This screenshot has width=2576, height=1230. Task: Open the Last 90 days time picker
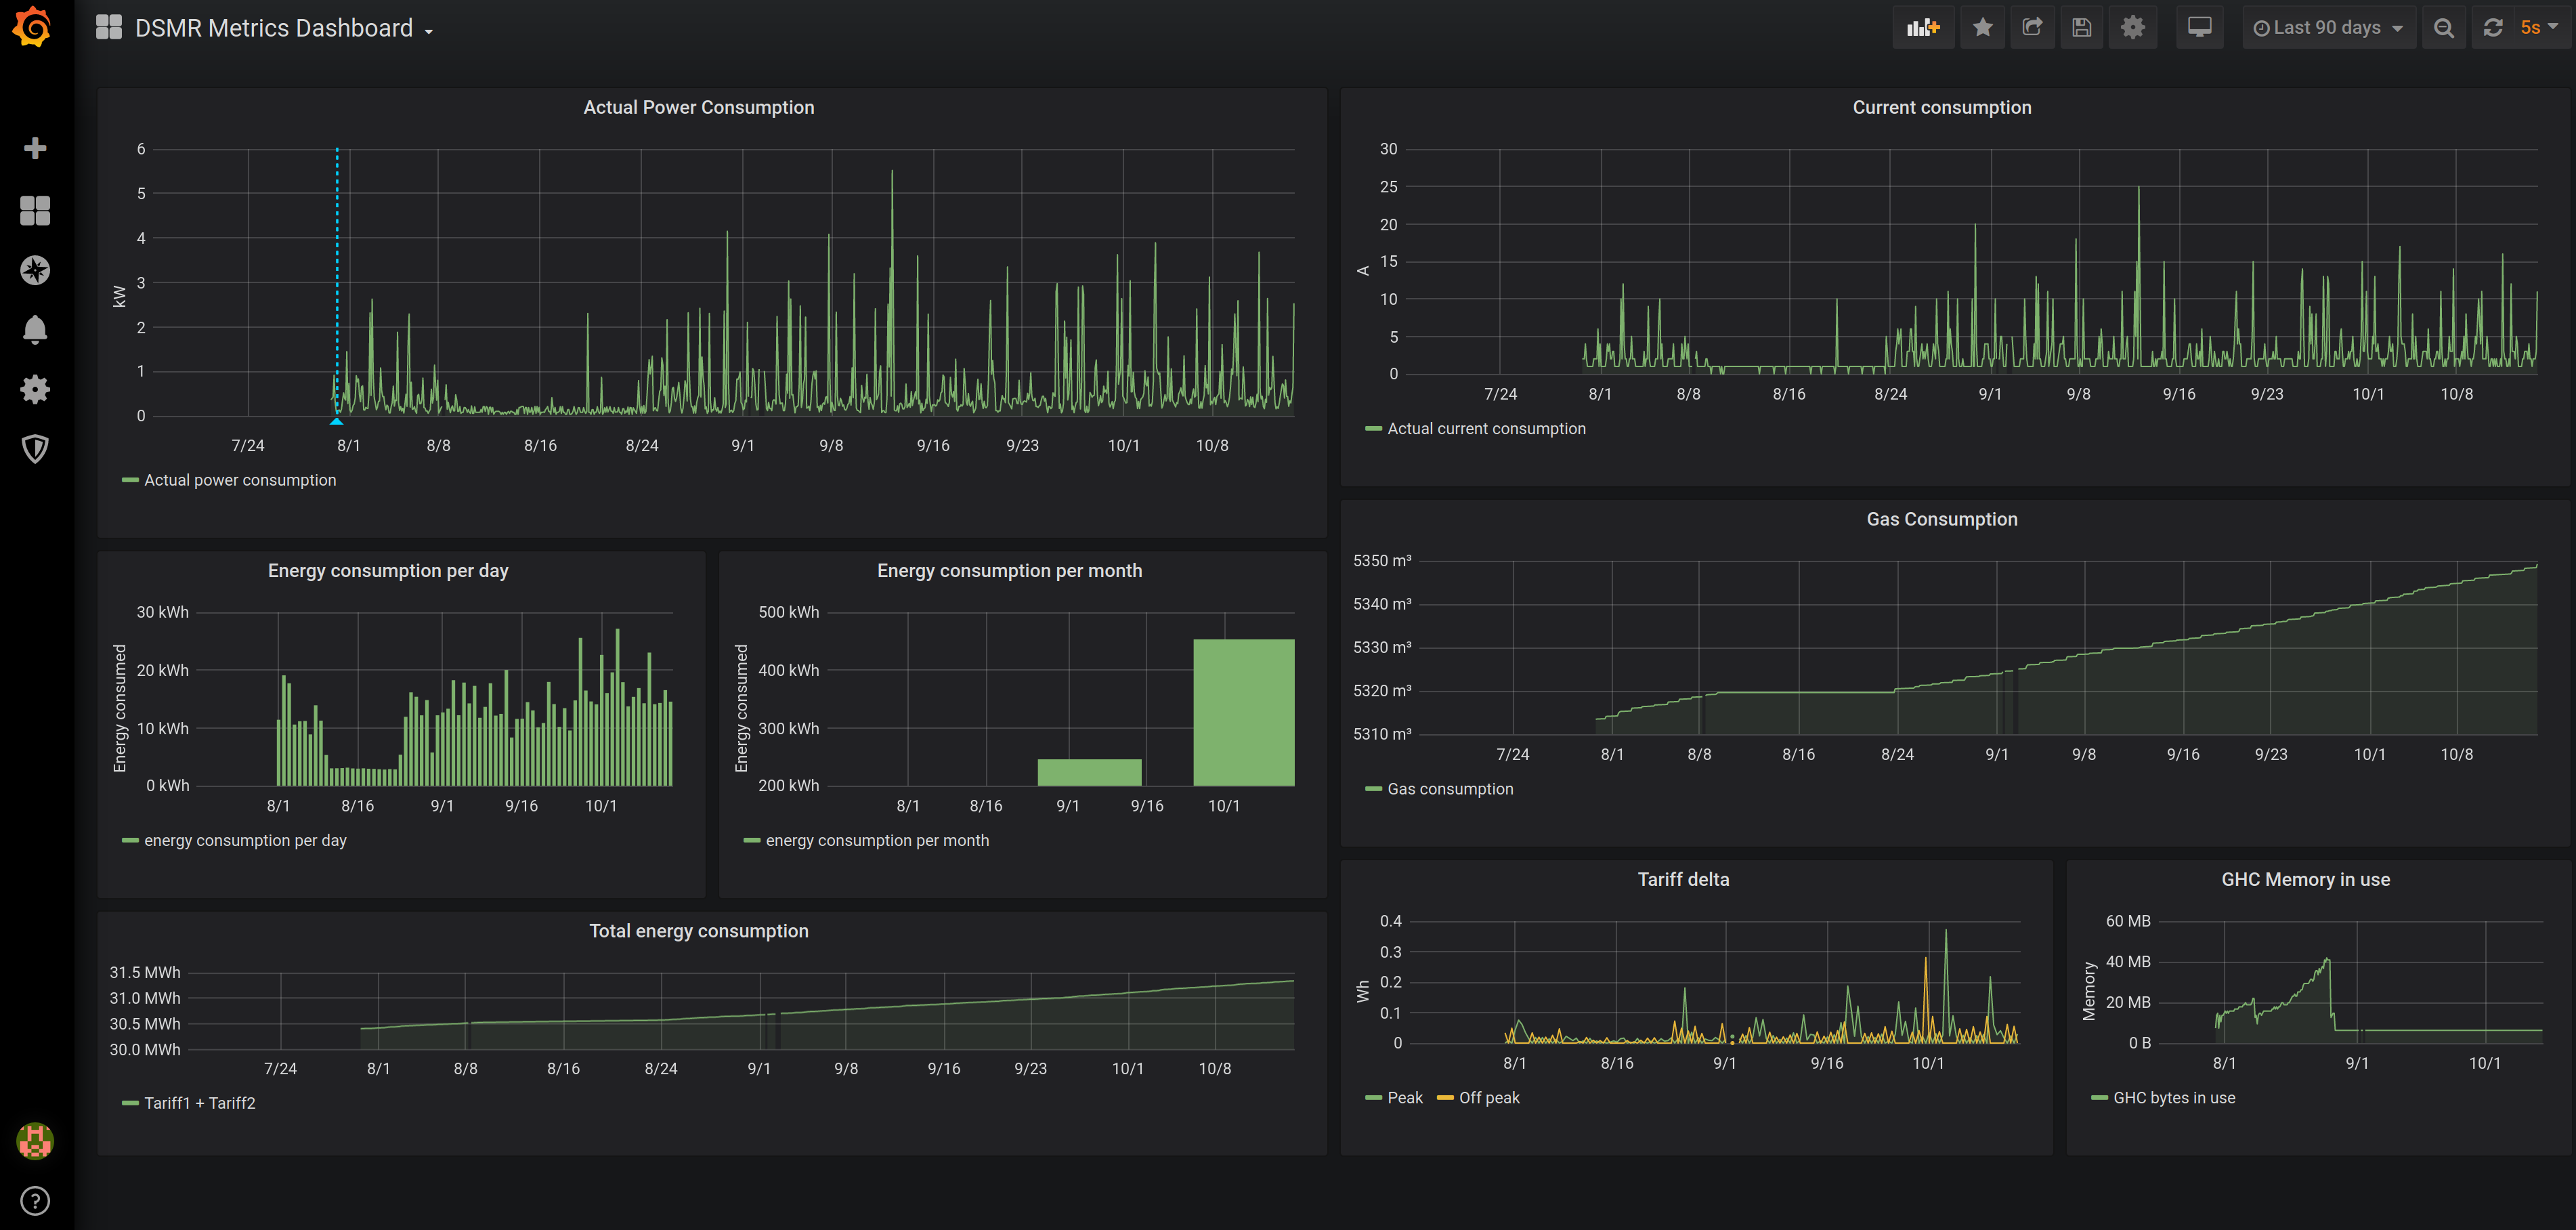pyautogui.click(x=2327, y=28)
